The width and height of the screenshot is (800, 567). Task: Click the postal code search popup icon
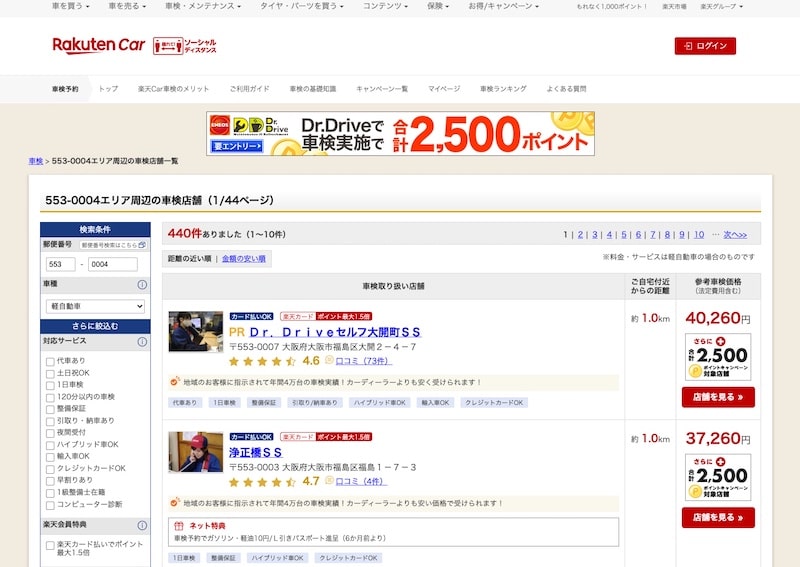pyautogui.click(x=142, y=245)
